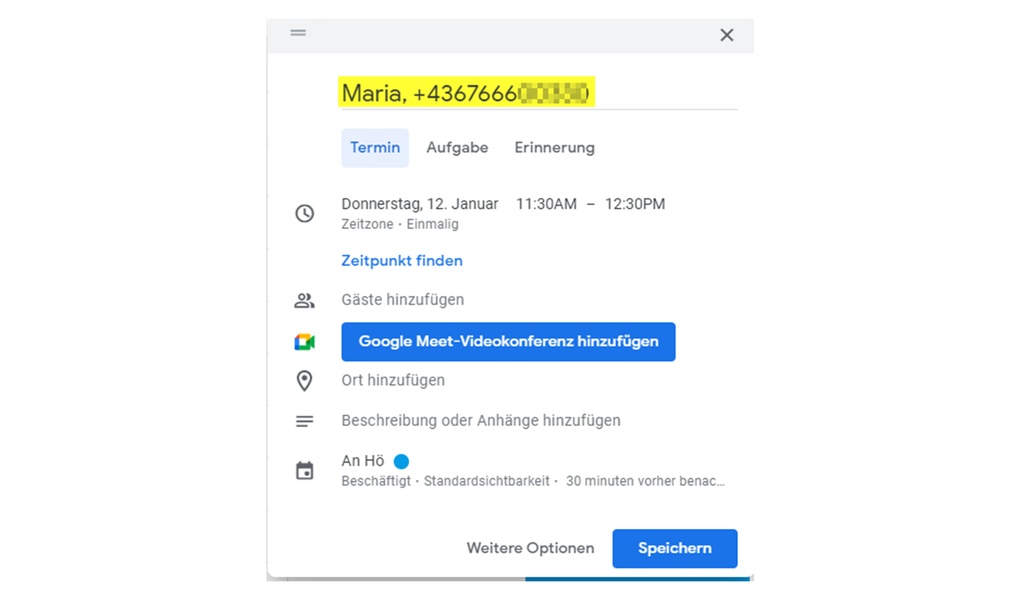This screenshot has width=1021, height=600.
Task: Add Beschreibung oder Anhänge
Action: (481, 421)
